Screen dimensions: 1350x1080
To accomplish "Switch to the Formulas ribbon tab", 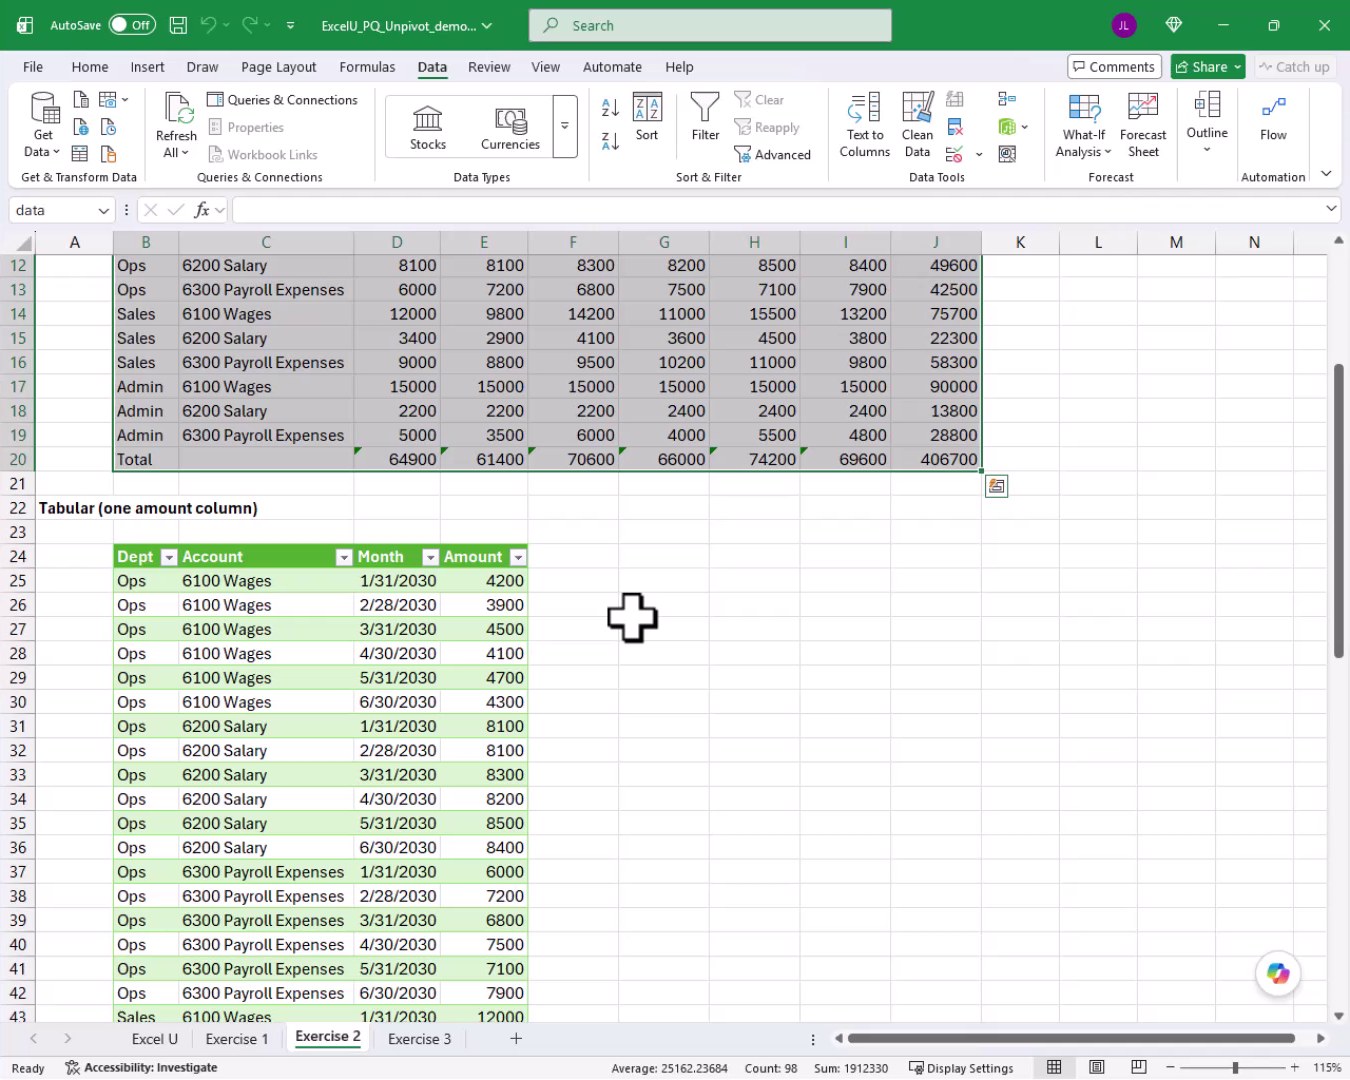I will coord(367,67).
